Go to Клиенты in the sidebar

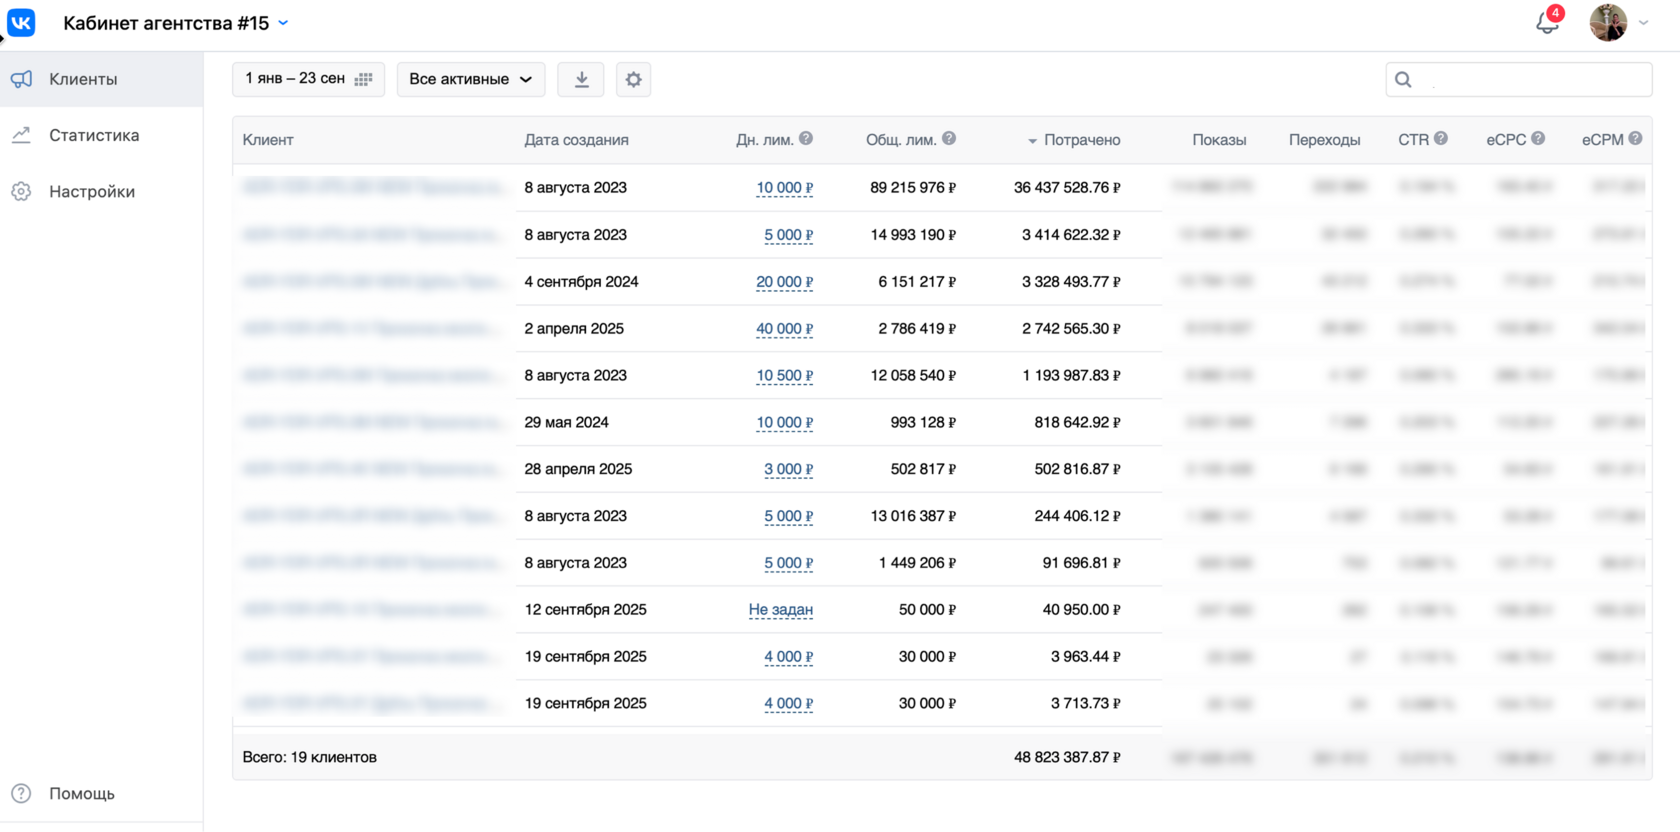[101, 79]
